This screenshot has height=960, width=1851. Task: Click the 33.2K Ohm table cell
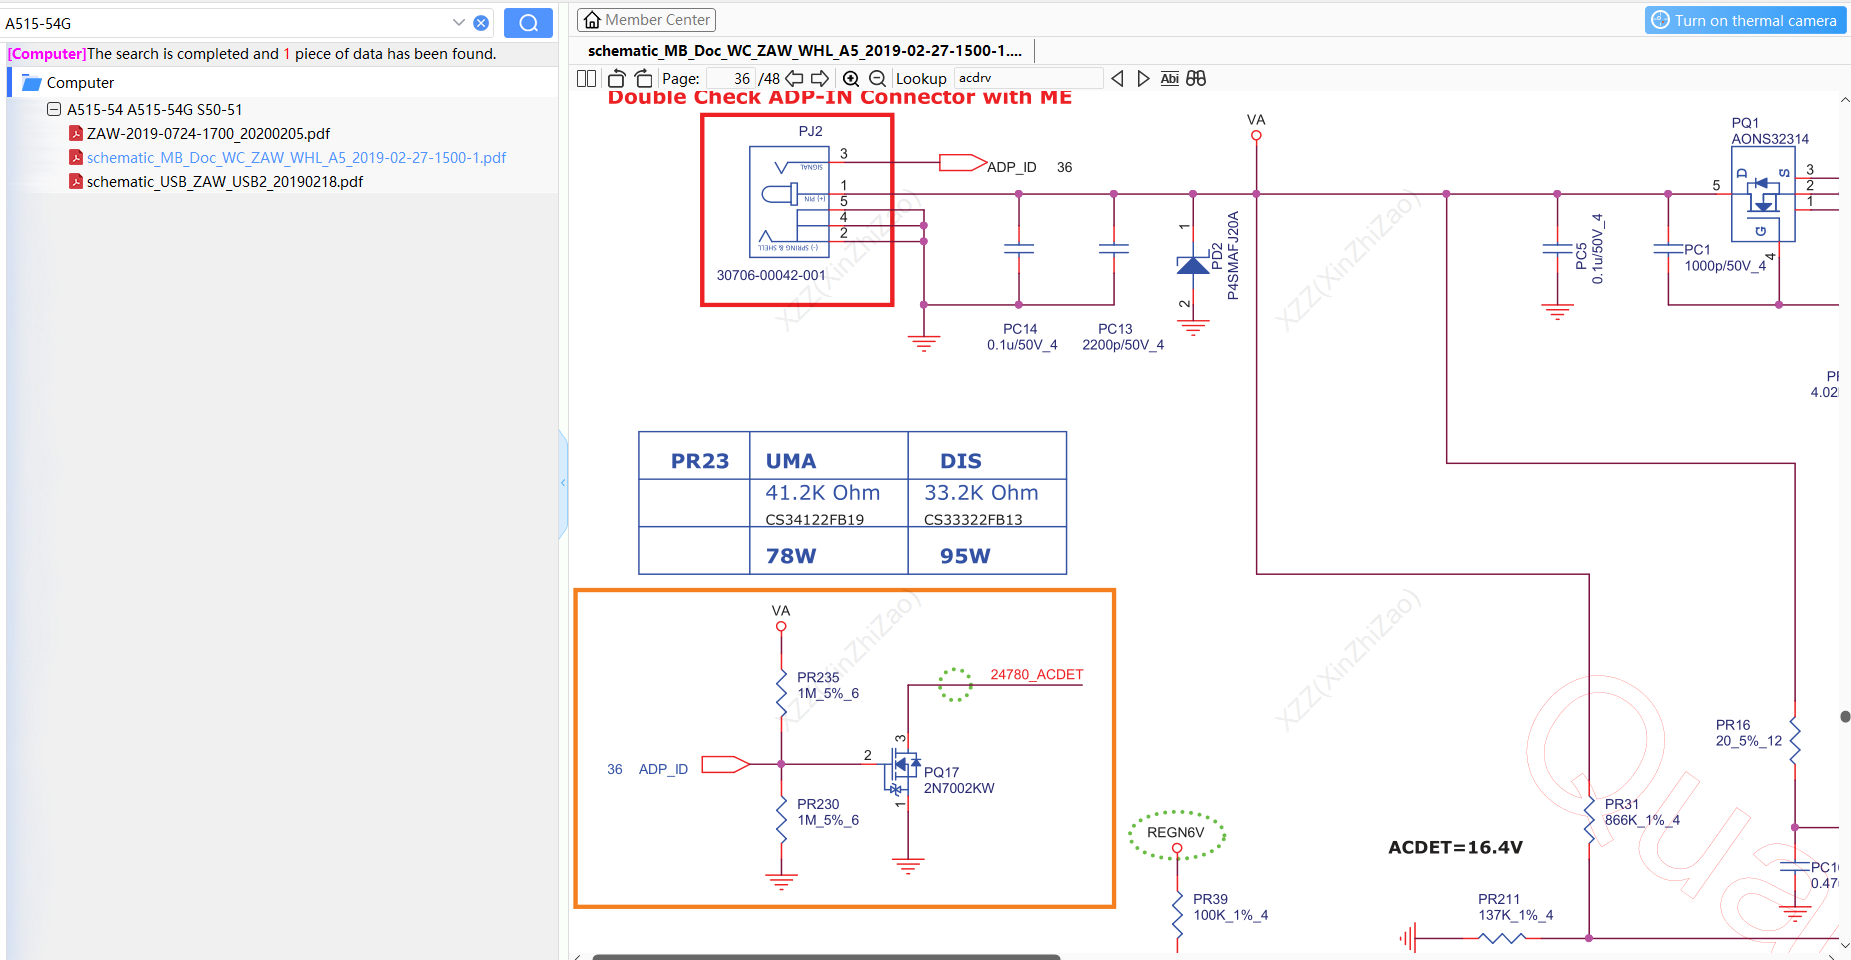pyautogui.click(x=981, y=493)
